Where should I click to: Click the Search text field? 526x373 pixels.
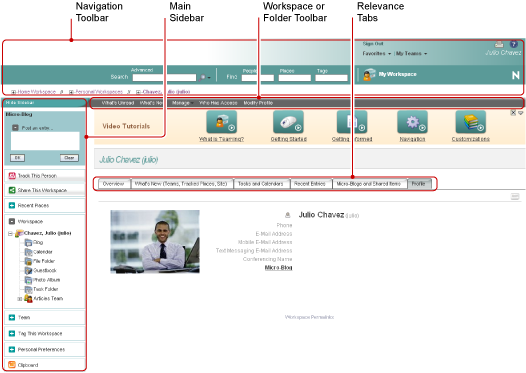pyautogui.click(x=164, y=78)
